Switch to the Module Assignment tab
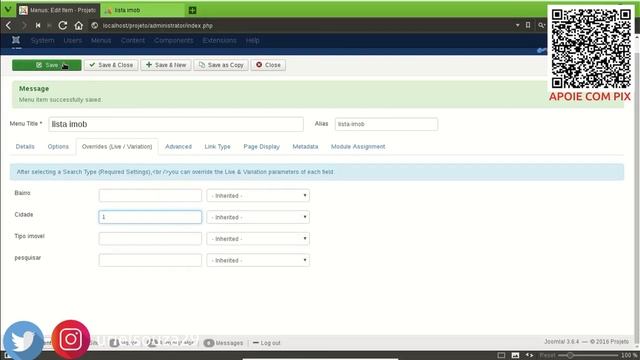 point(358,147)
